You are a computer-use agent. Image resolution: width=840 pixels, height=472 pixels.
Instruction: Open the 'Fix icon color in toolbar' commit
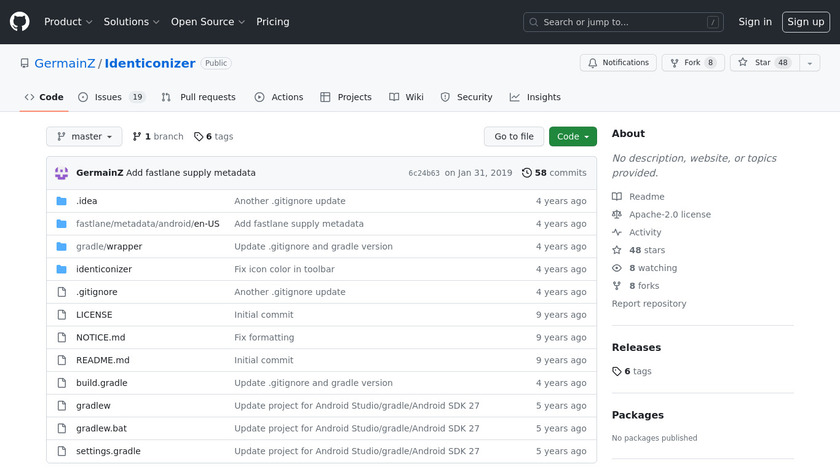284,269
